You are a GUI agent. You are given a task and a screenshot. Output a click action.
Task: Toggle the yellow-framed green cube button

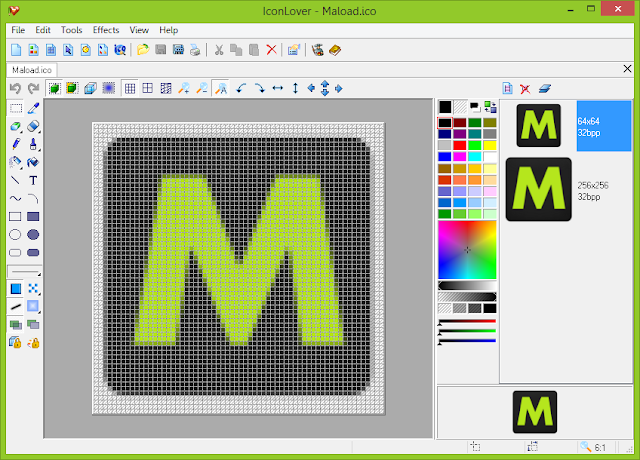(x=72, y=88)
